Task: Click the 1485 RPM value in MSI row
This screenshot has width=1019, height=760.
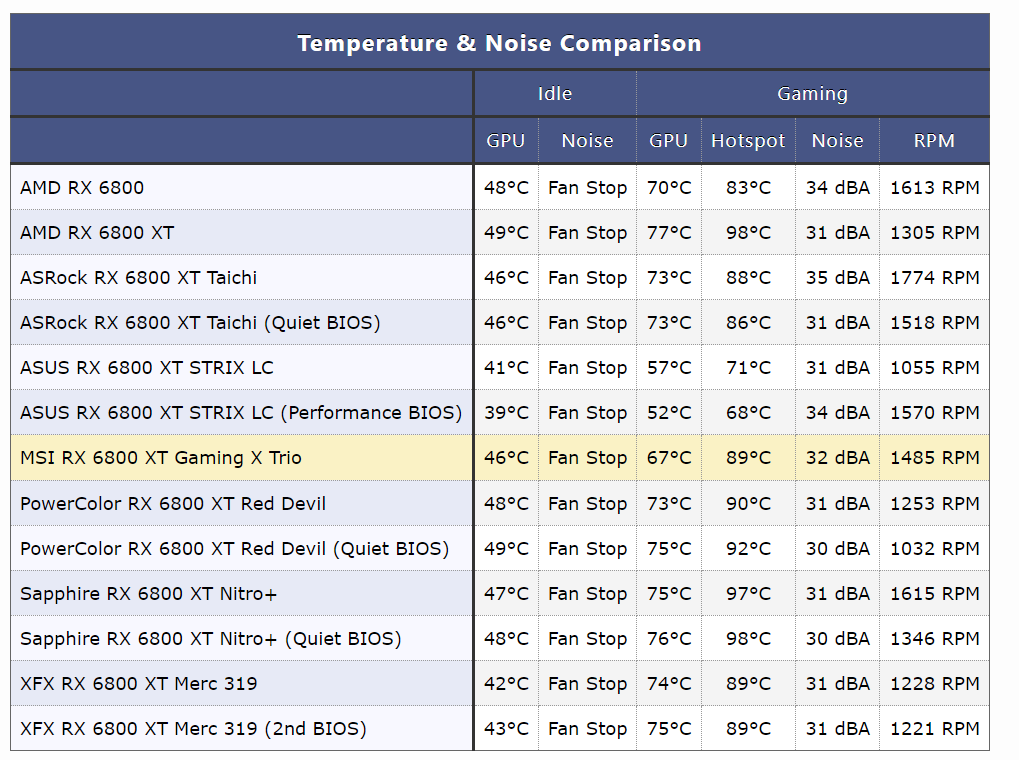Action: pyautogui.click(x=934, y=458)
